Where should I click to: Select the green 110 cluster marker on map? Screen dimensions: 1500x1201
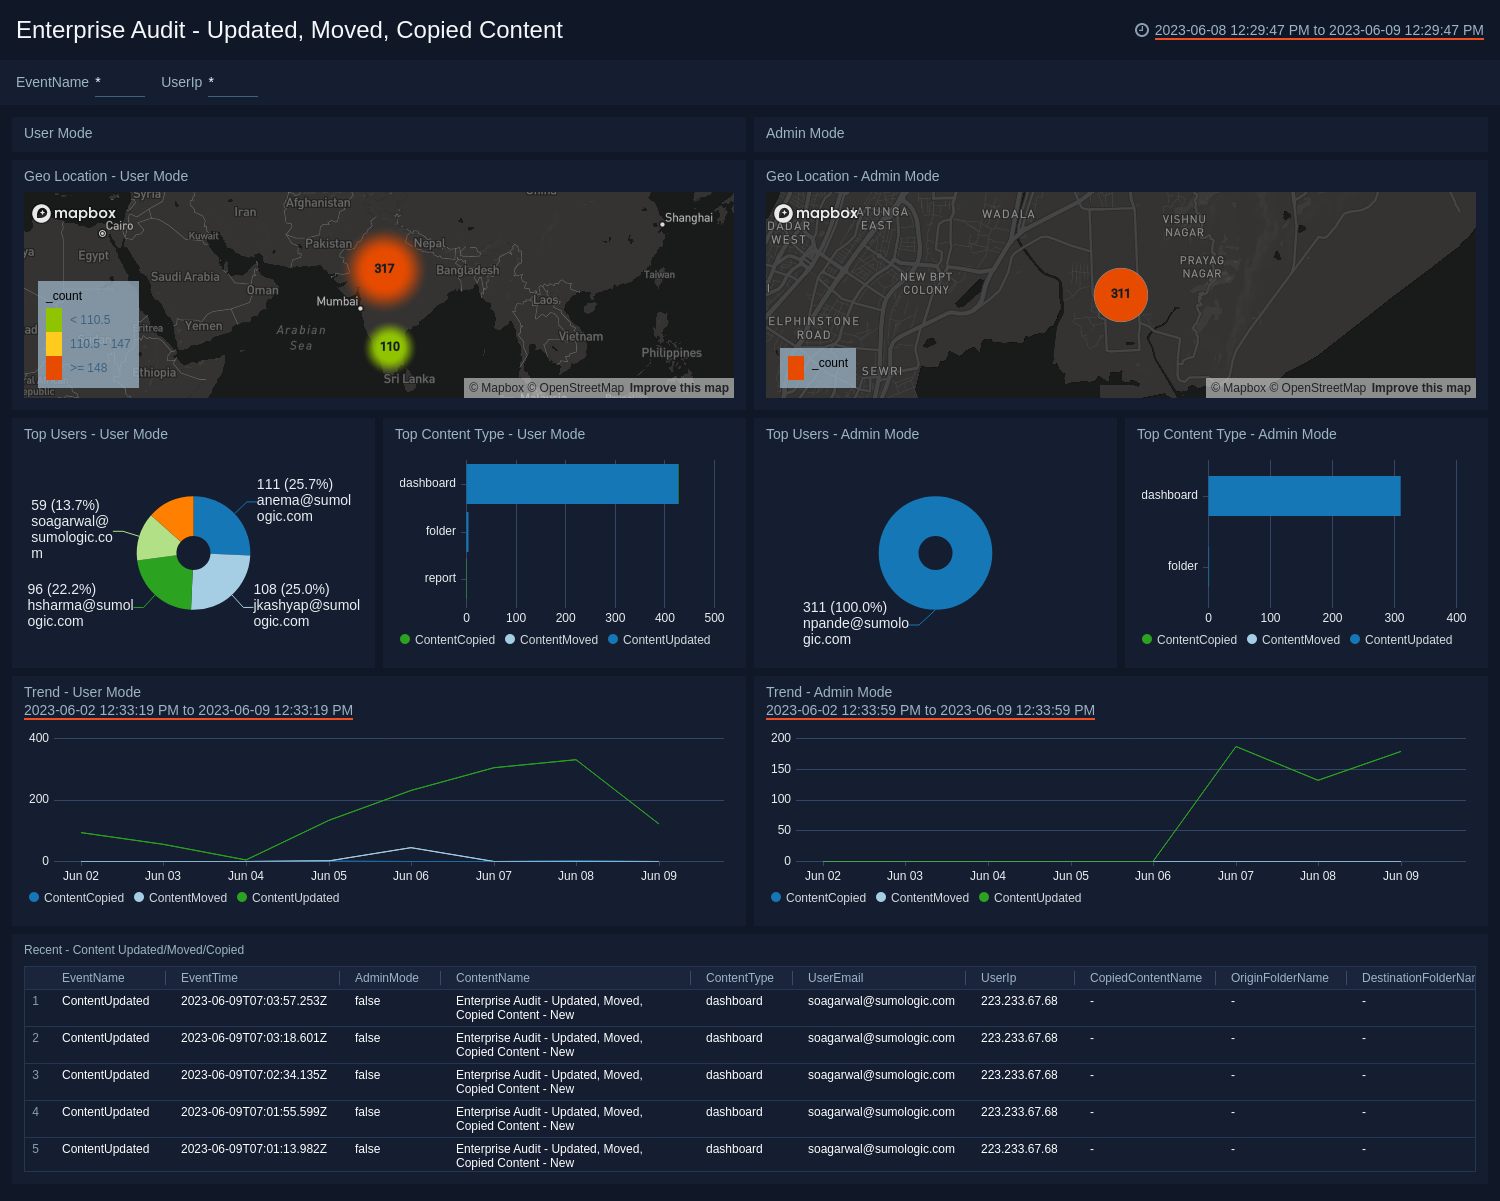point(390,347)
